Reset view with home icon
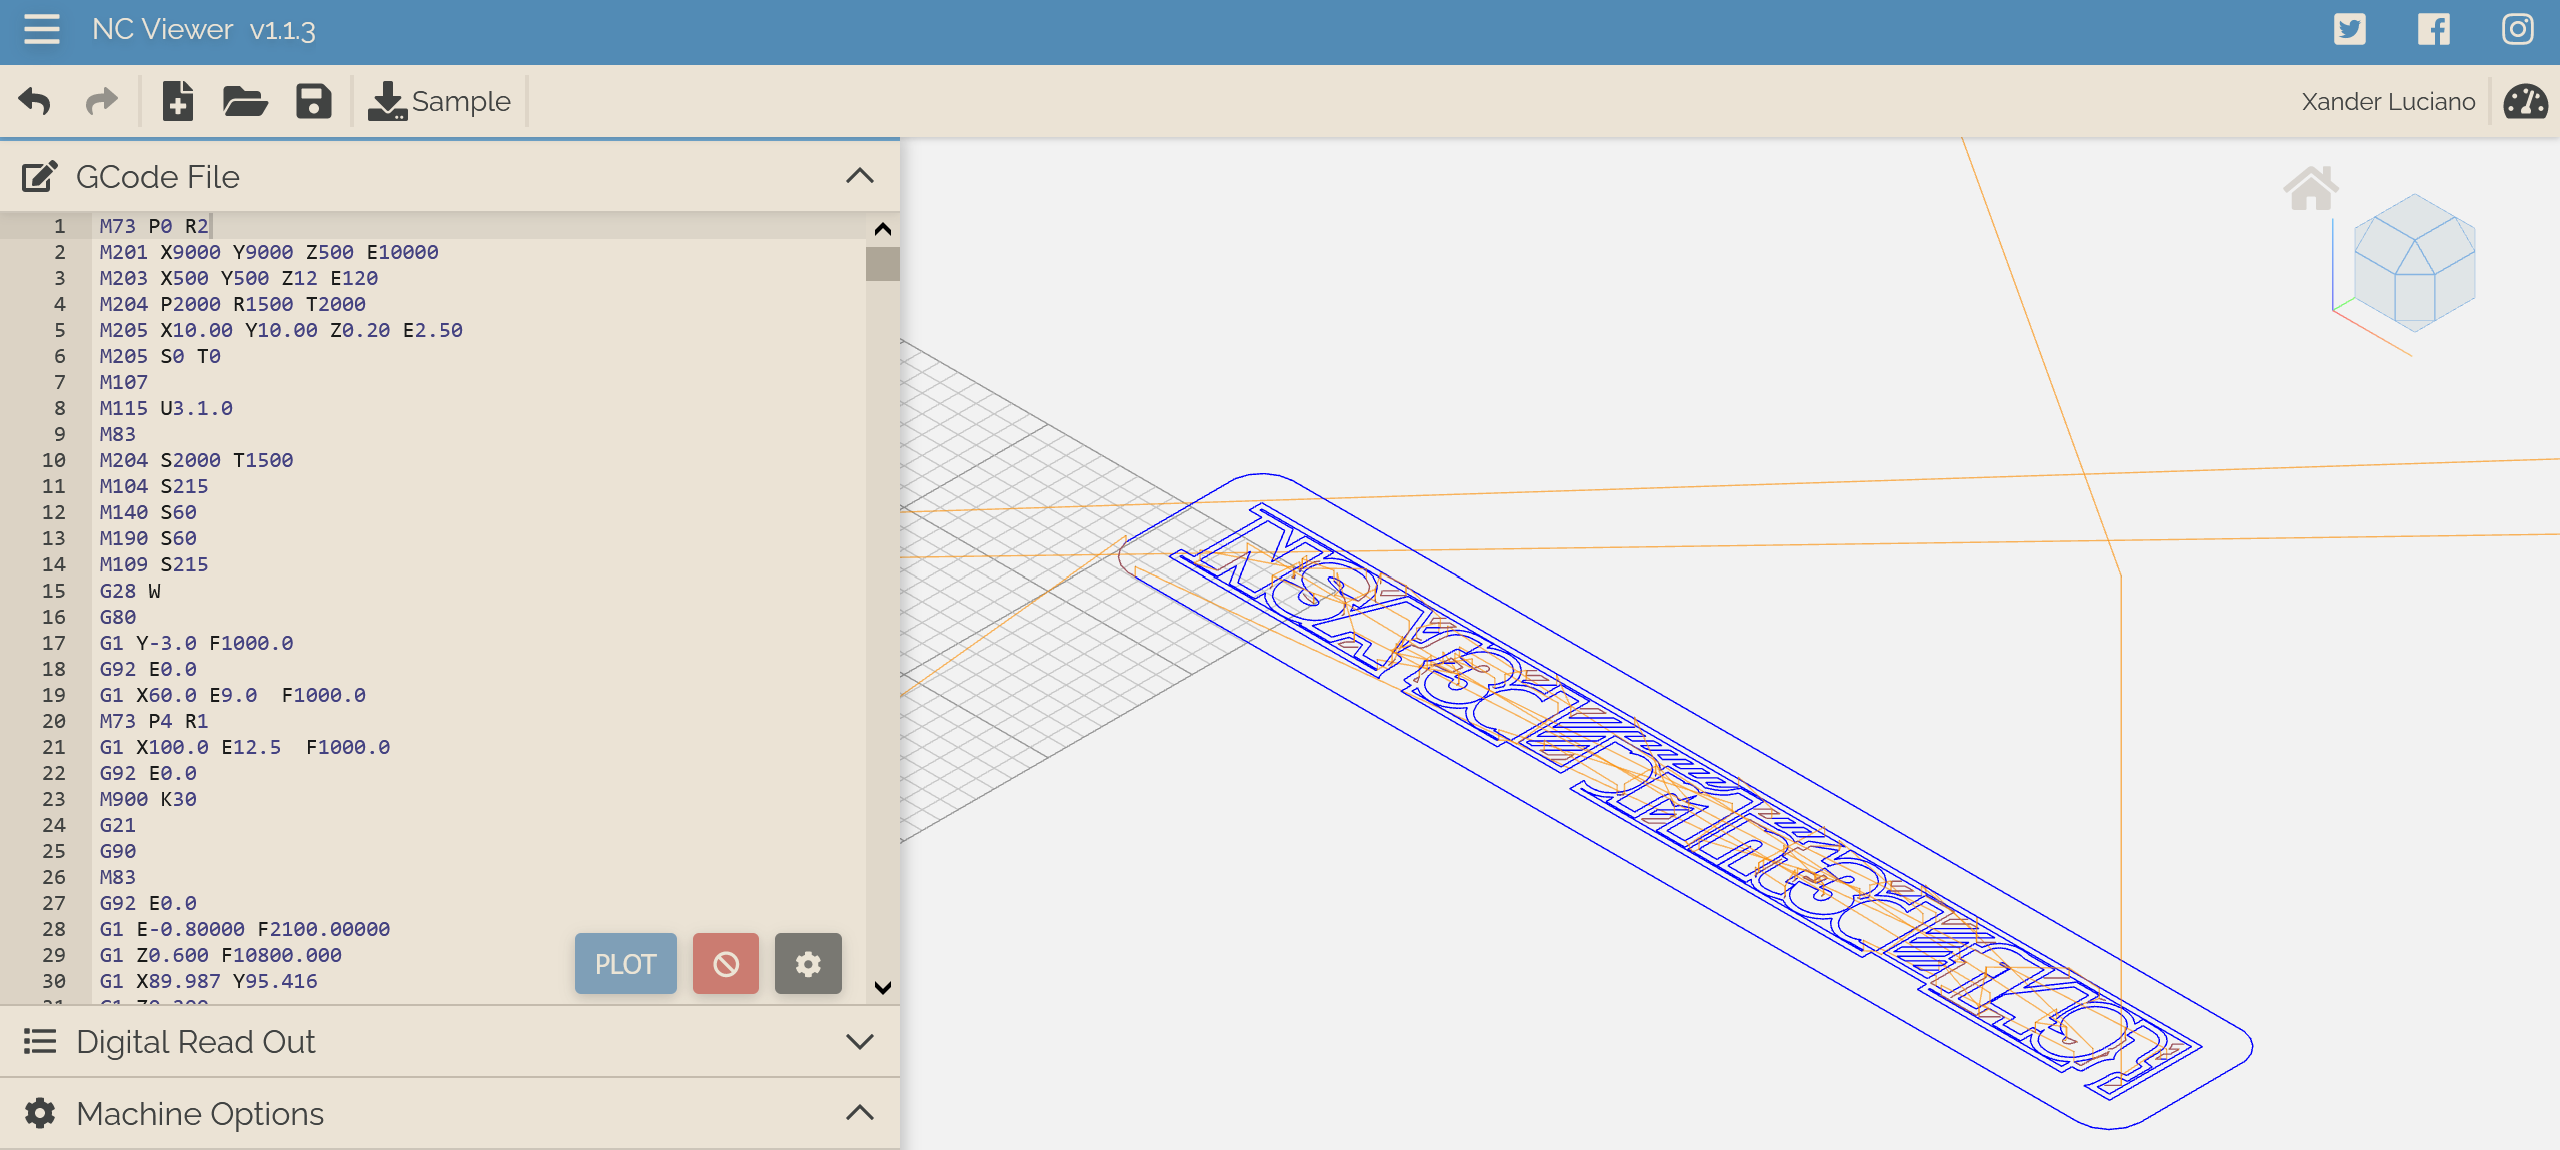Image resolution: width=2560 pixels, height=1150 pixels. 2311,188
